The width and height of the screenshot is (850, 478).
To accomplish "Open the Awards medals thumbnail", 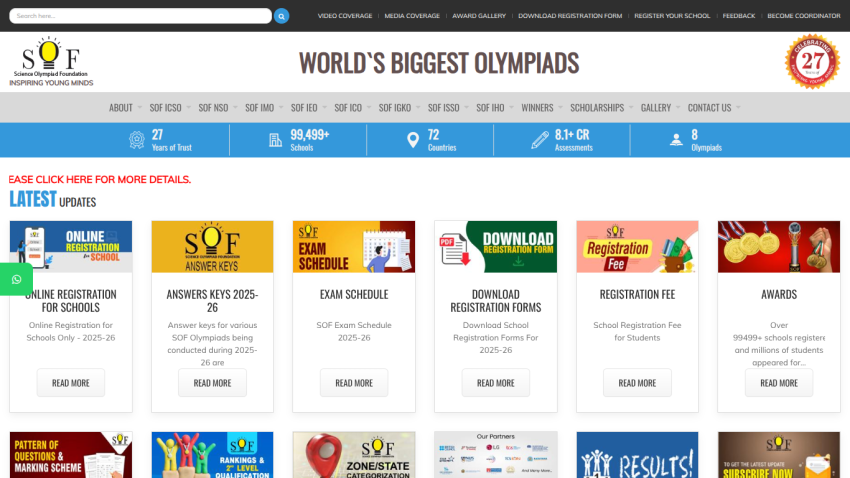I will [779, 247].
